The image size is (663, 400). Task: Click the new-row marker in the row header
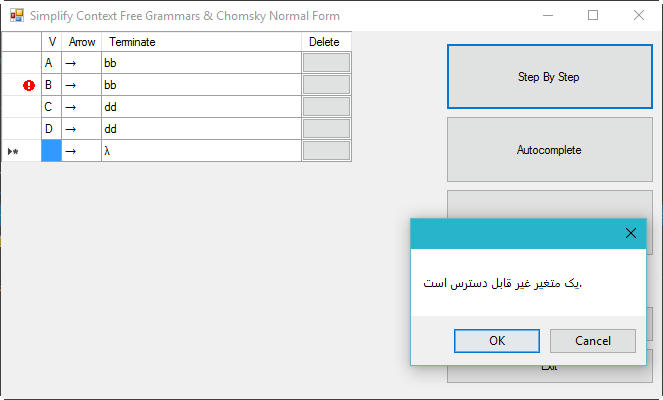pos(13,151)
